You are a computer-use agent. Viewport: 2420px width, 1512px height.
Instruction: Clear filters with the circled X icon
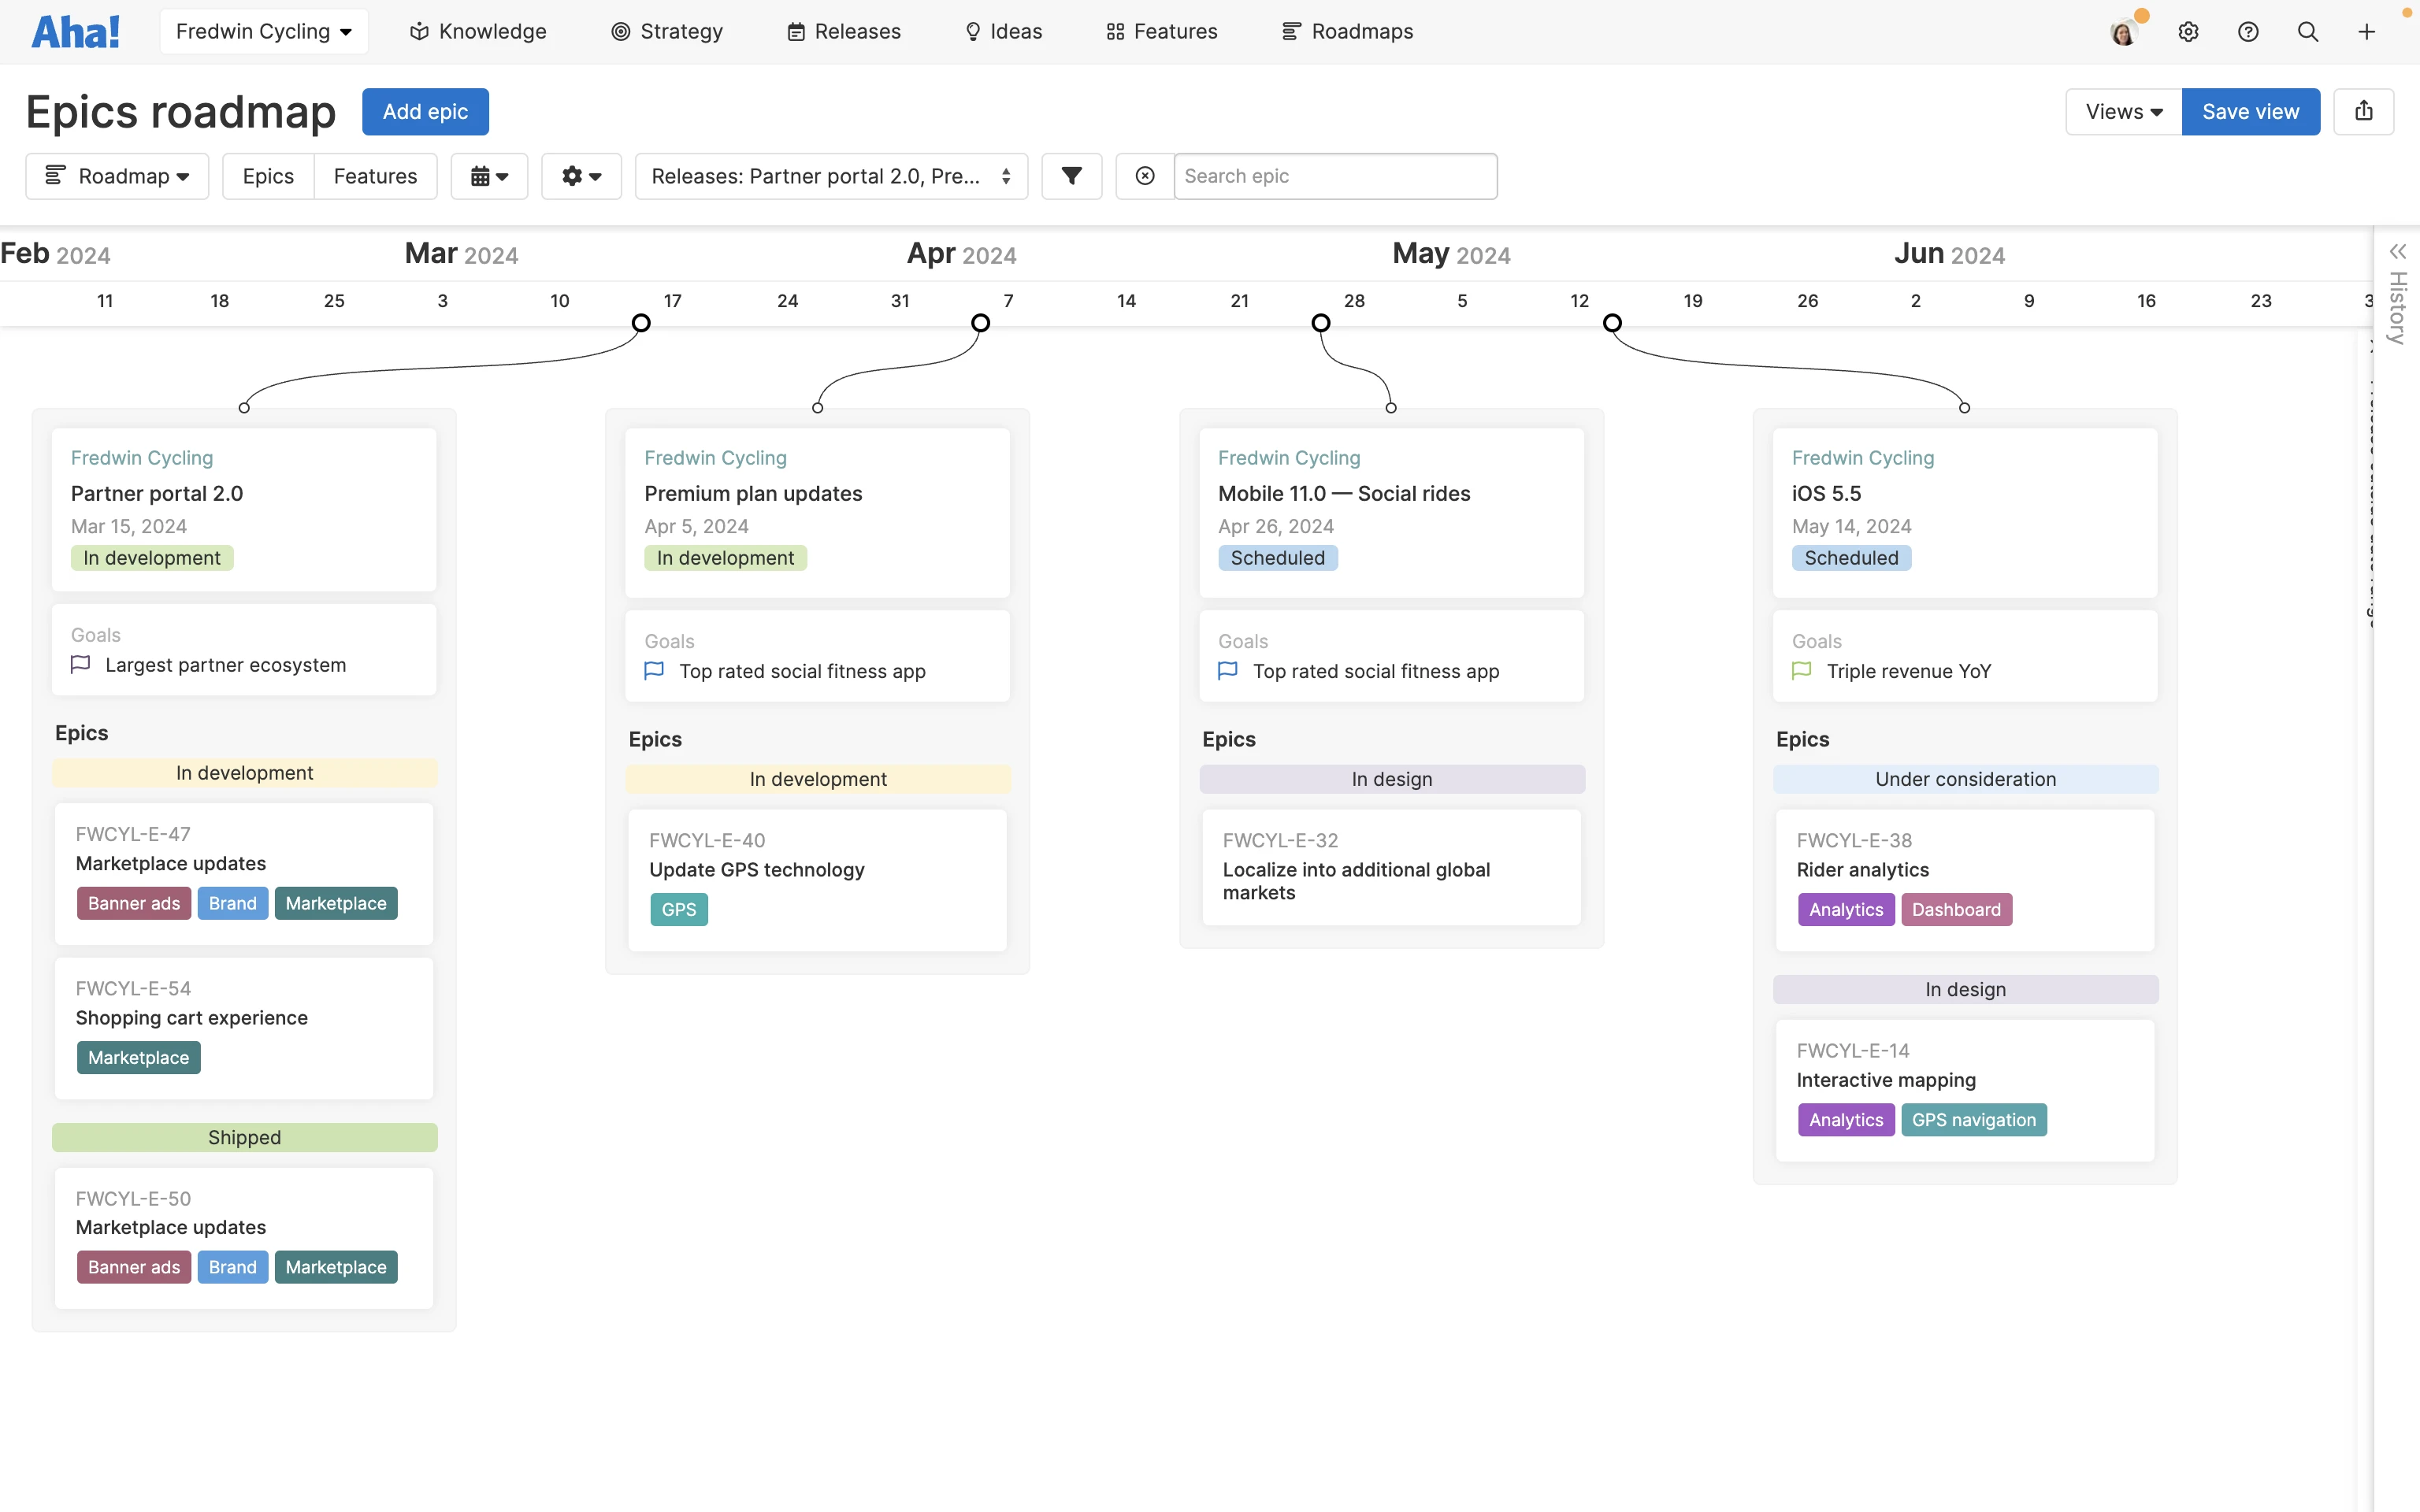point(1143,176)
